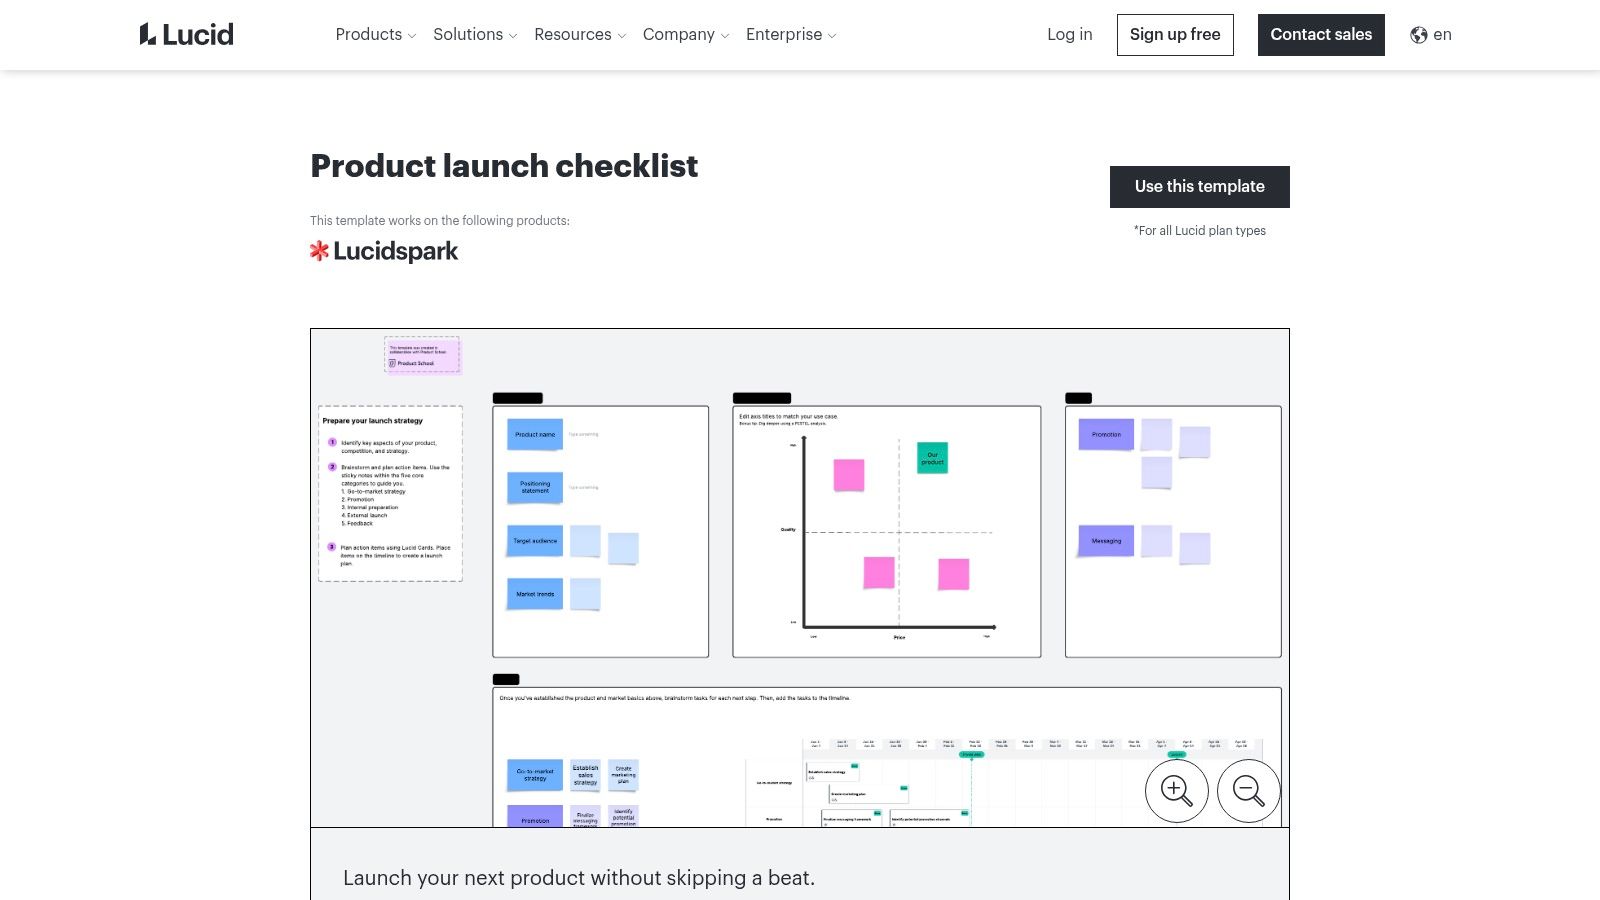Open the globe language icon
1600x900 pixels.
coord(1417,34)
